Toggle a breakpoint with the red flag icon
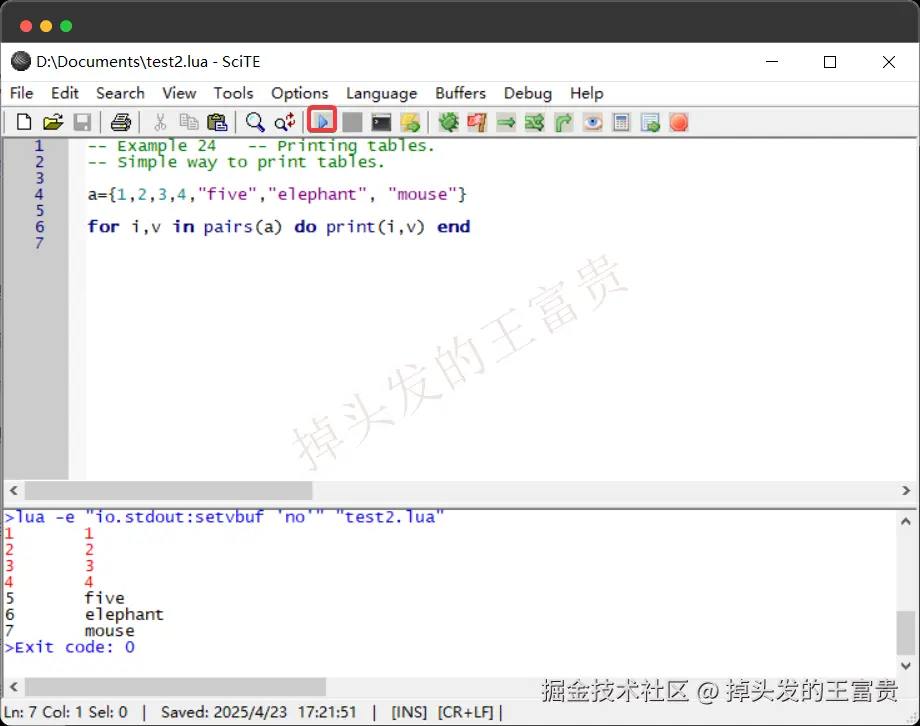This screenshot has height=726, width=920. (x=477, y=121)
